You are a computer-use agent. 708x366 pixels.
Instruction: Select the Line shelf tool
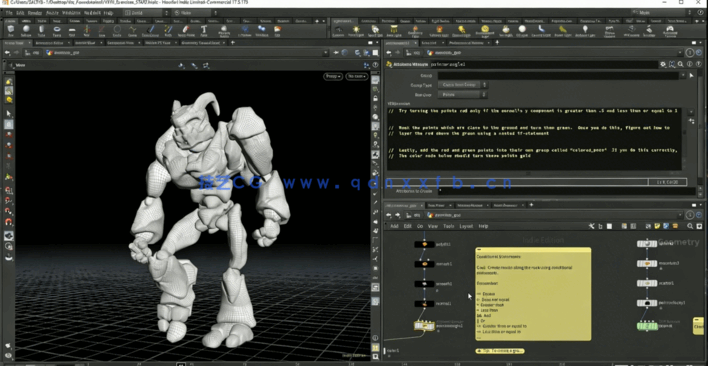coord(102,30)
